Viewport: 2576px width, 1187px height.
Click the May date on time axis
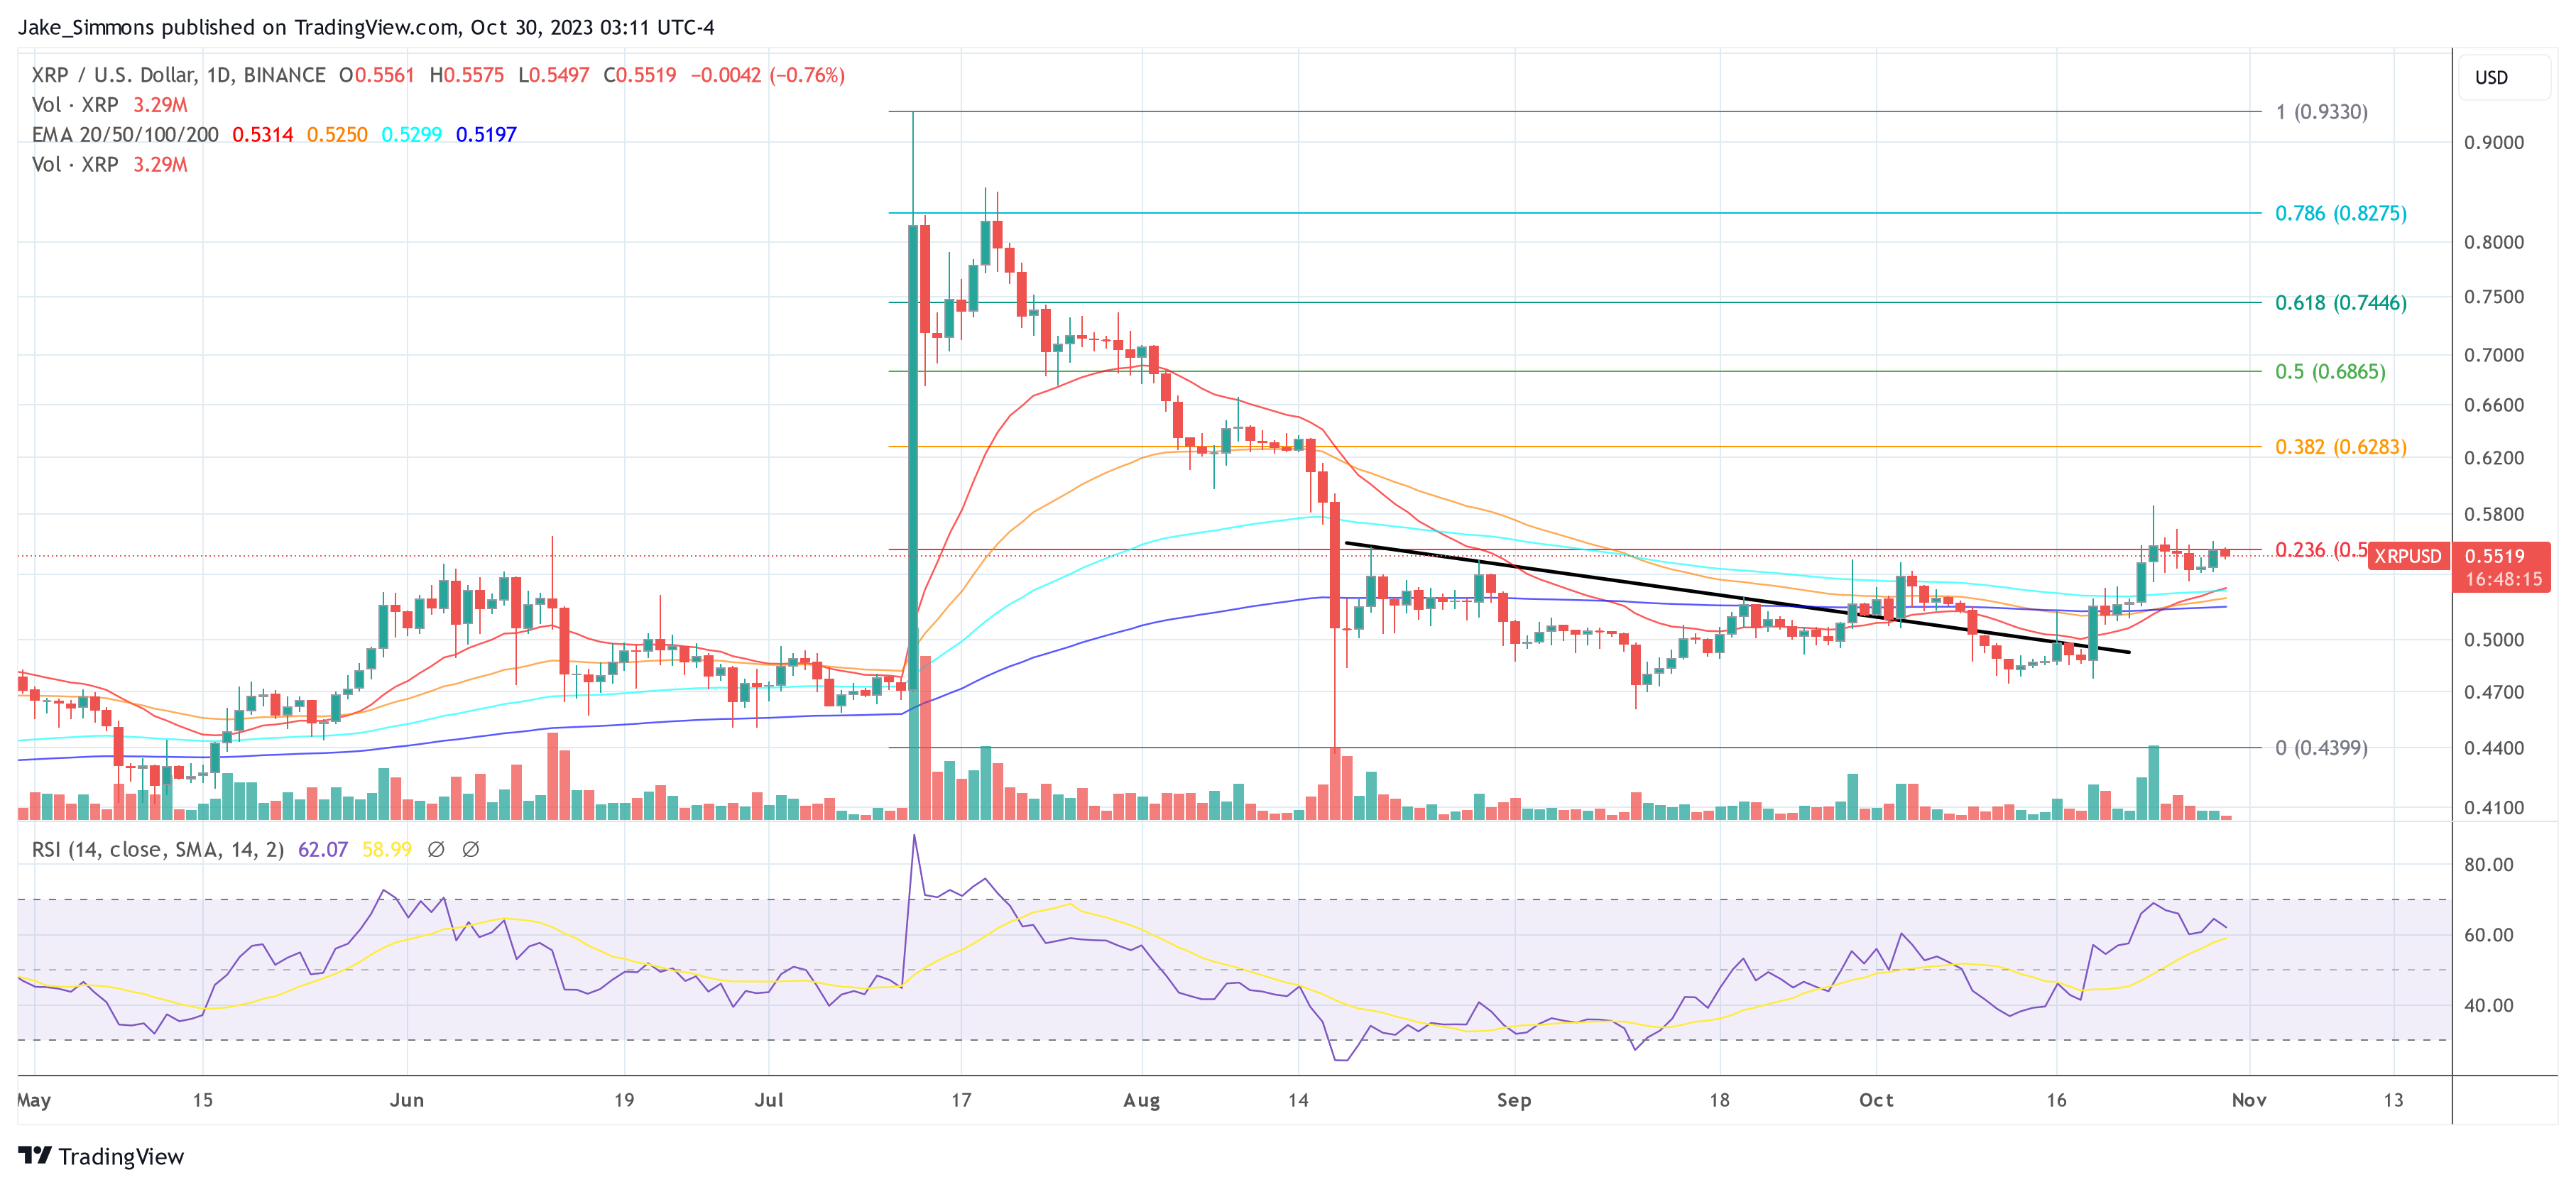(33, 1100)
